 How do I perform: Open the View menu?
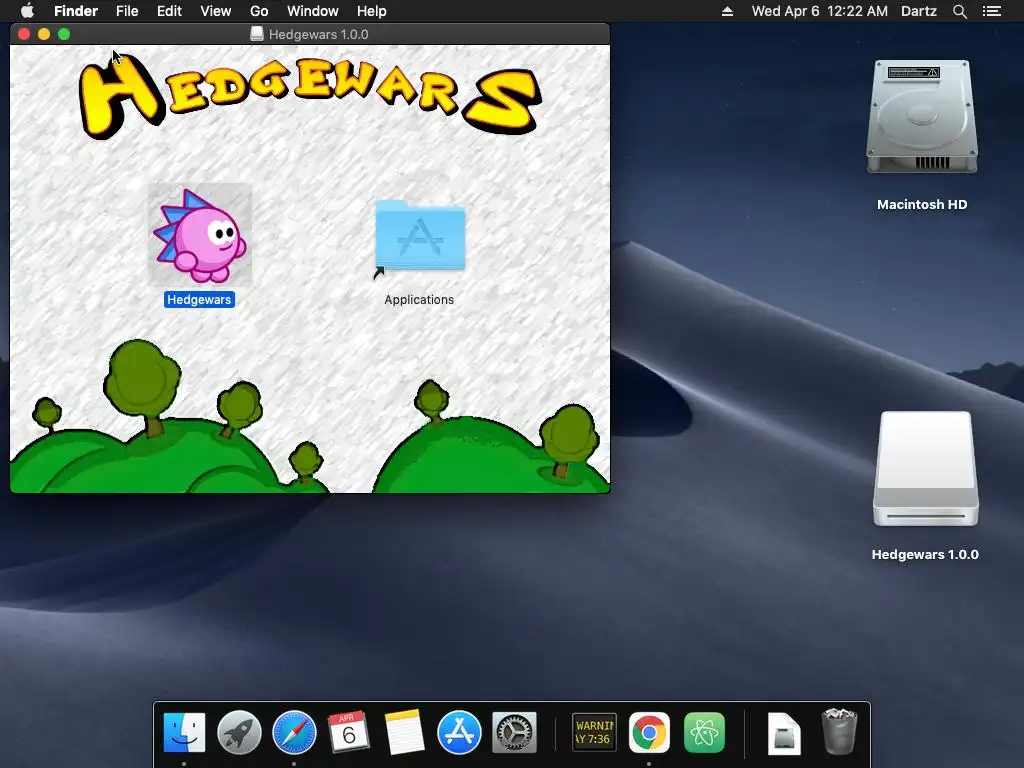pyautogui.click(x=216, y=11)
